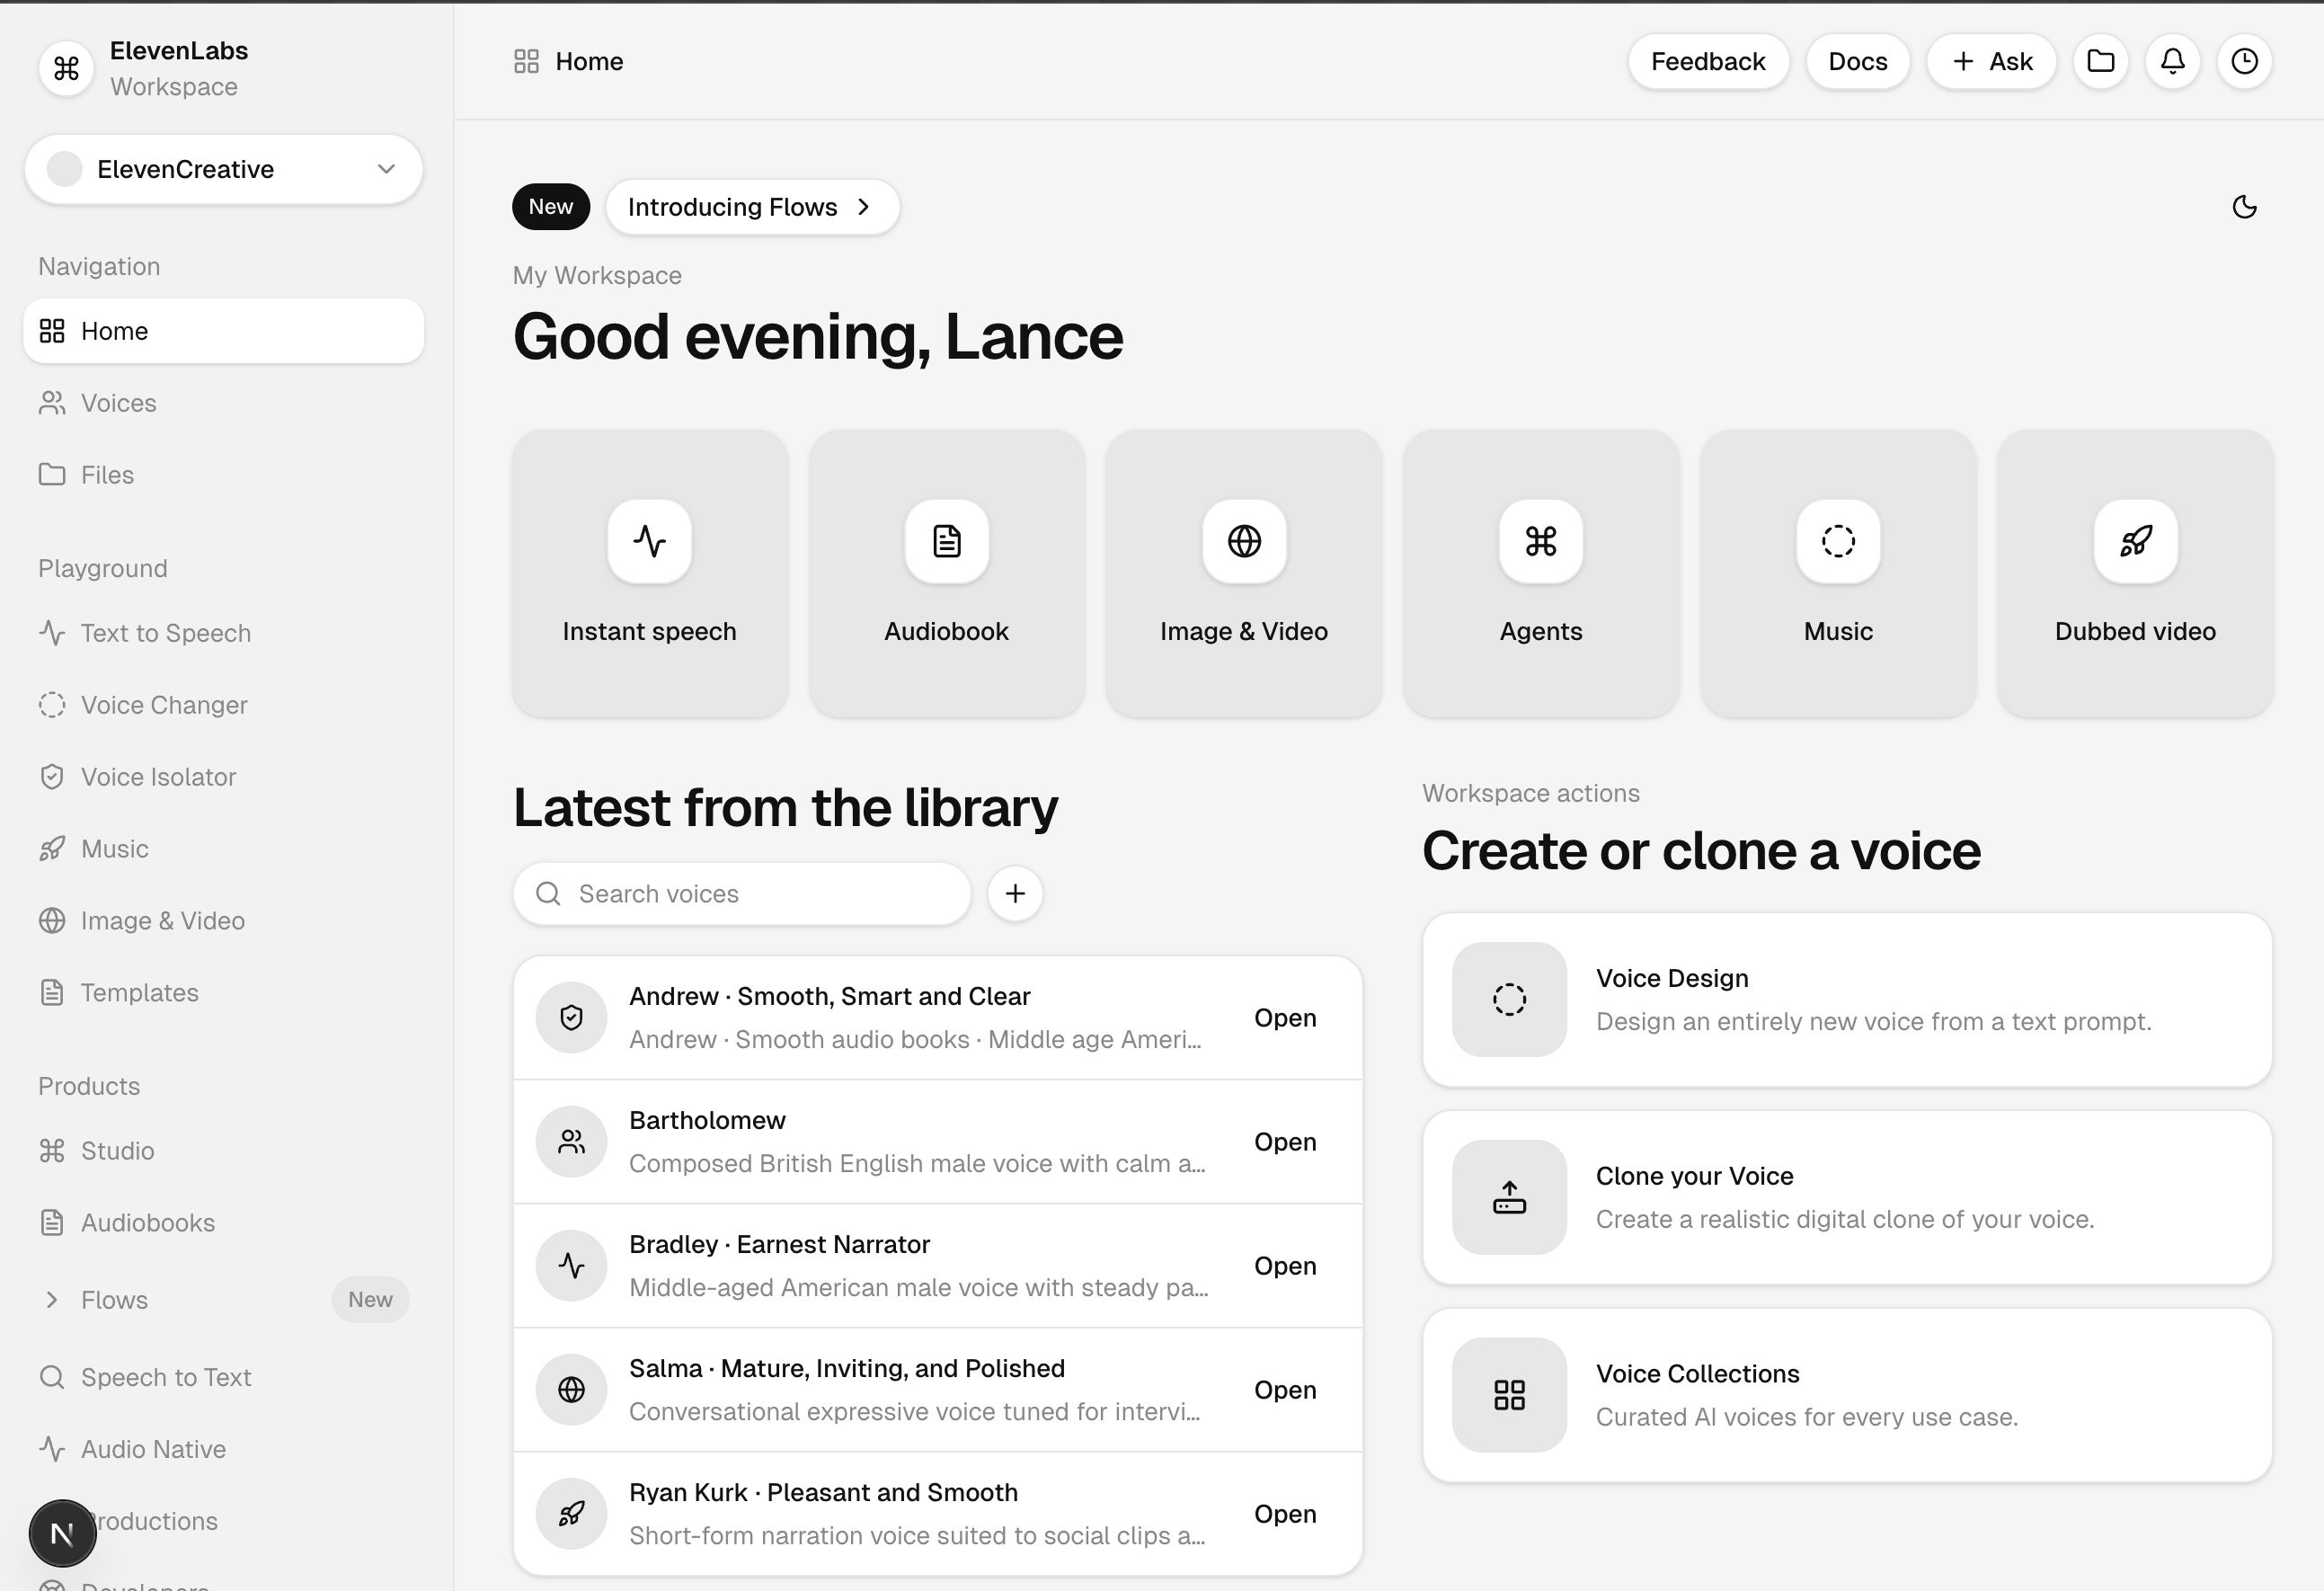The height and width of the screenshot is (1591, 2324).
Task: Open the Bartholomew voice
Action: coord(1284,1141)
